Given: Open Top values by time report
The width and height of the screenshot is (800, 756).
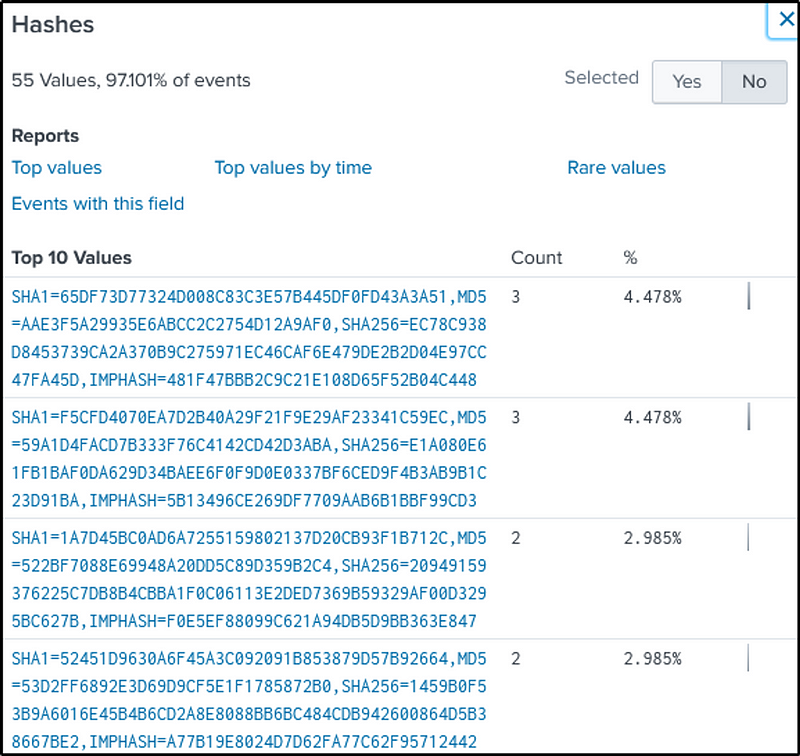Looking at the screenshot, I should (293, 168).
